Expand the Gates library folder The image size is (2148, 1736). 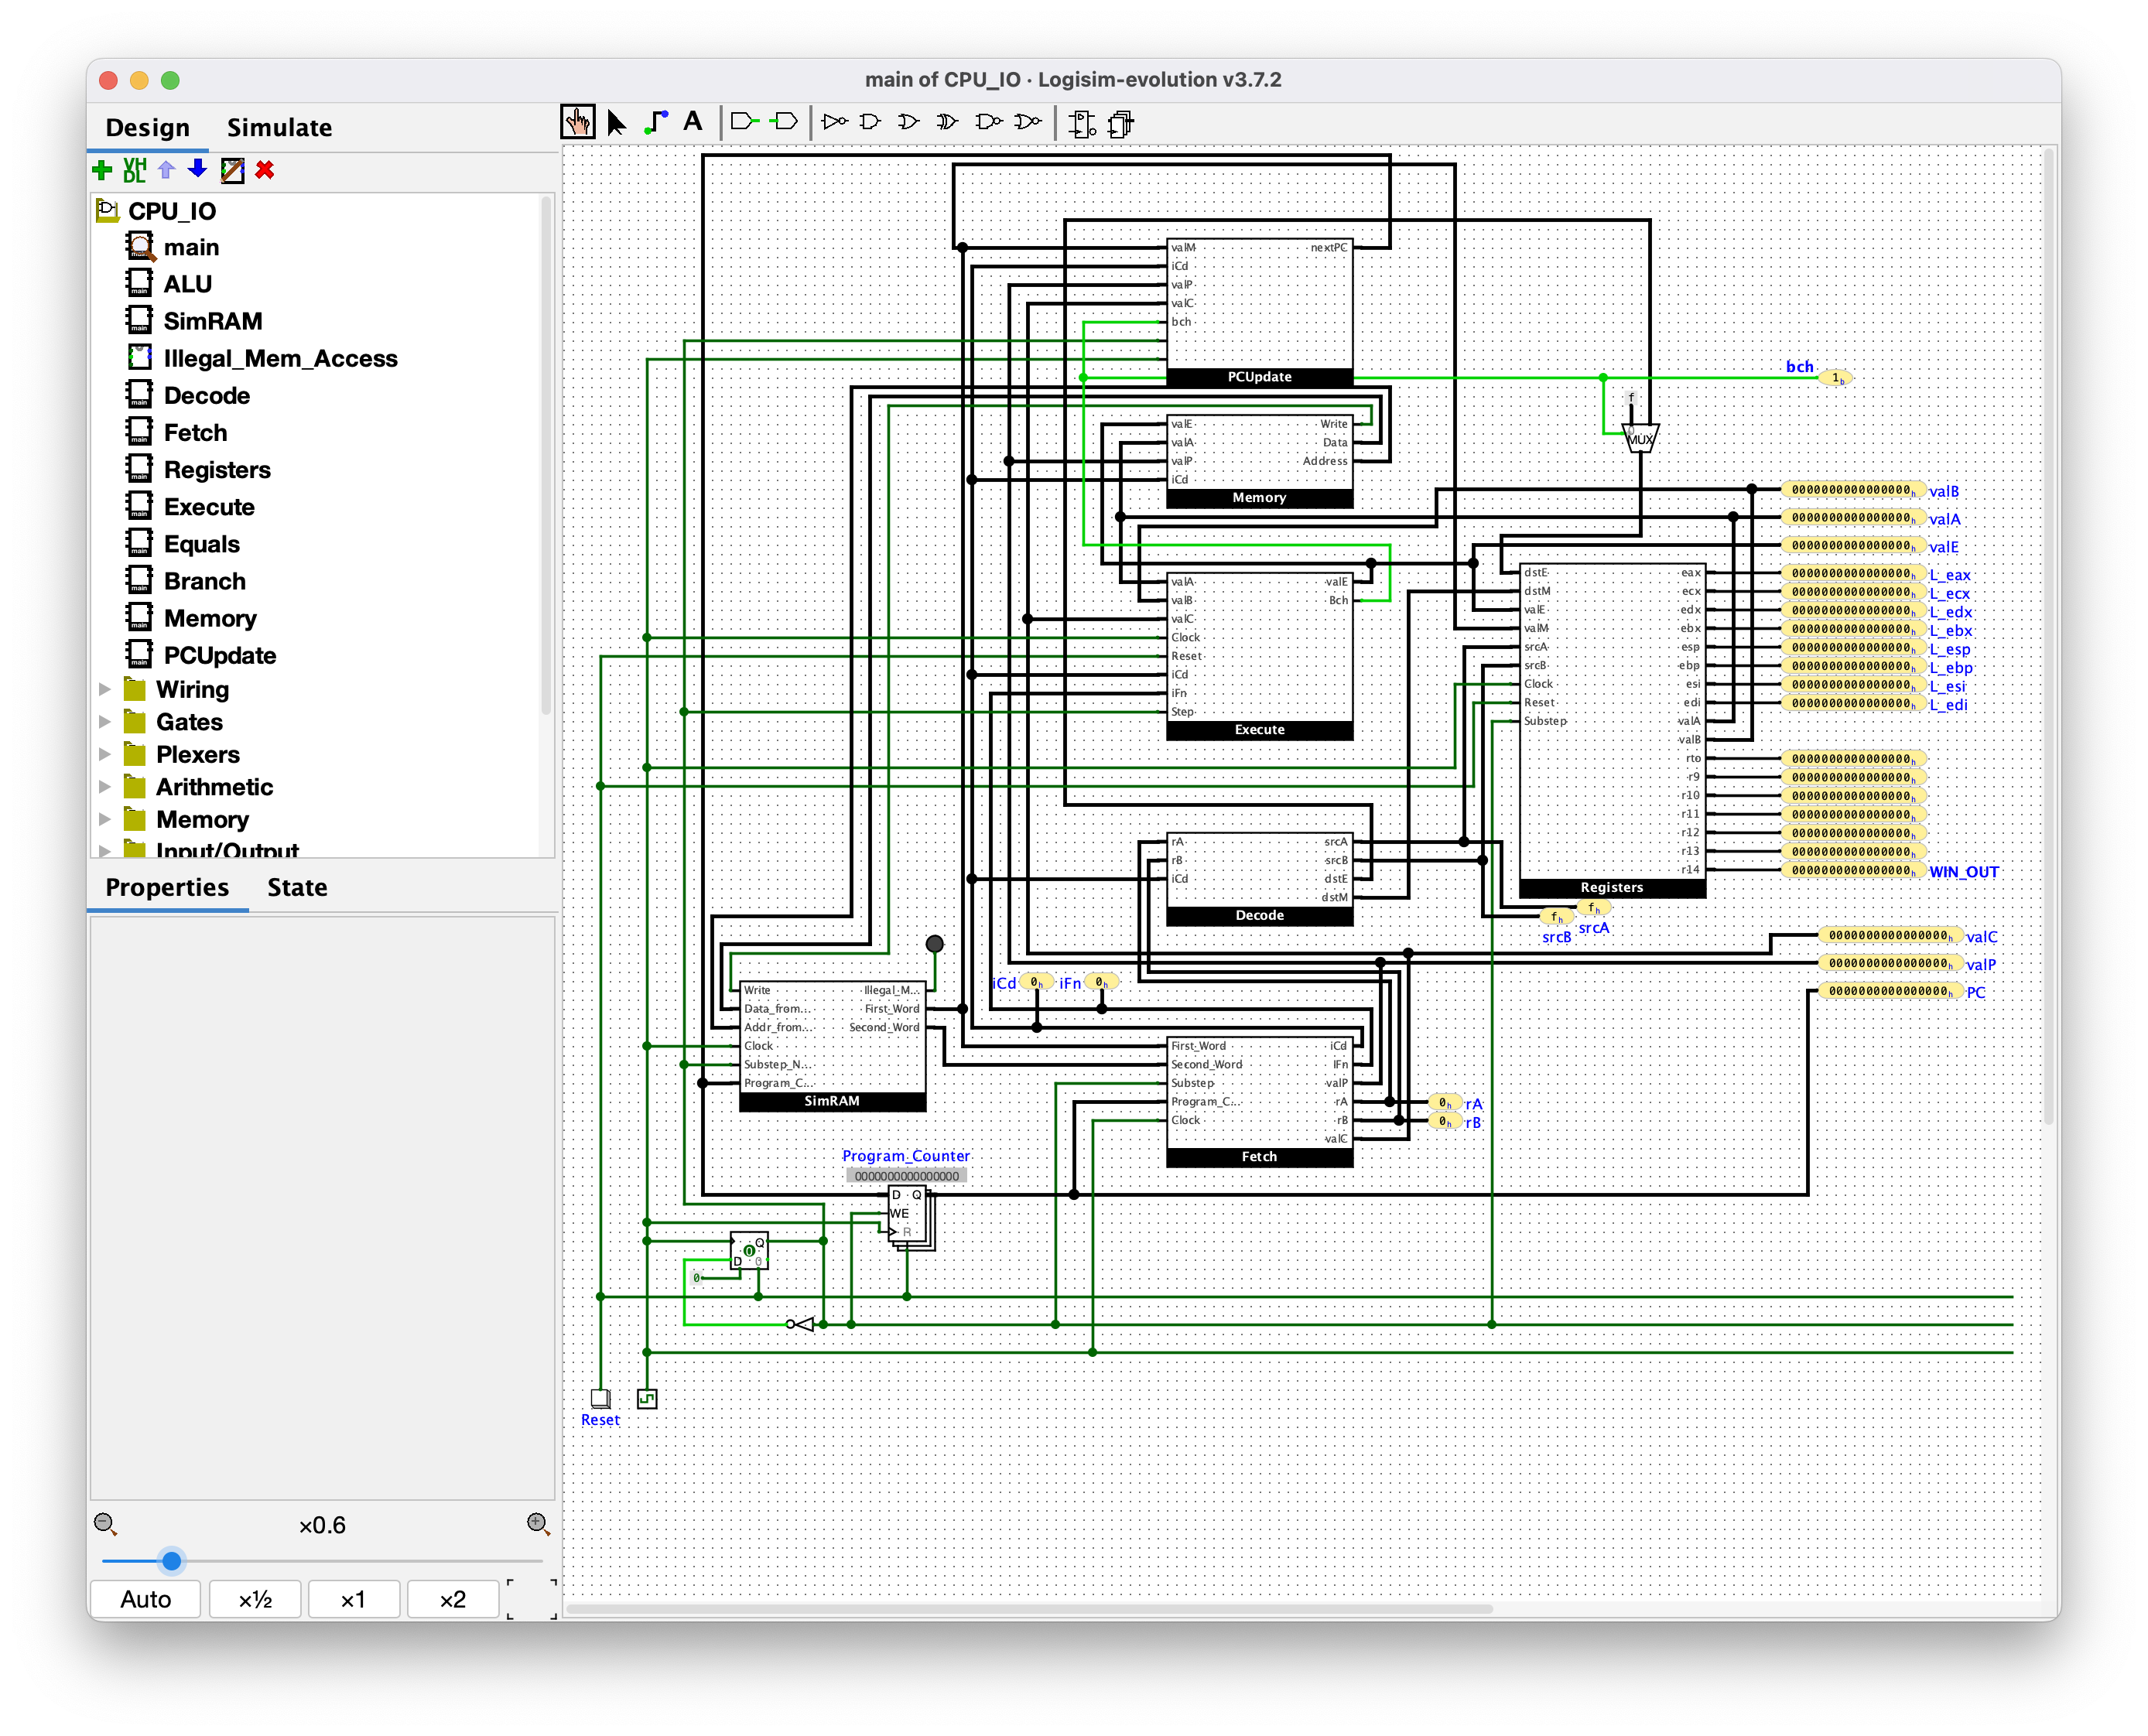[105, 722]
